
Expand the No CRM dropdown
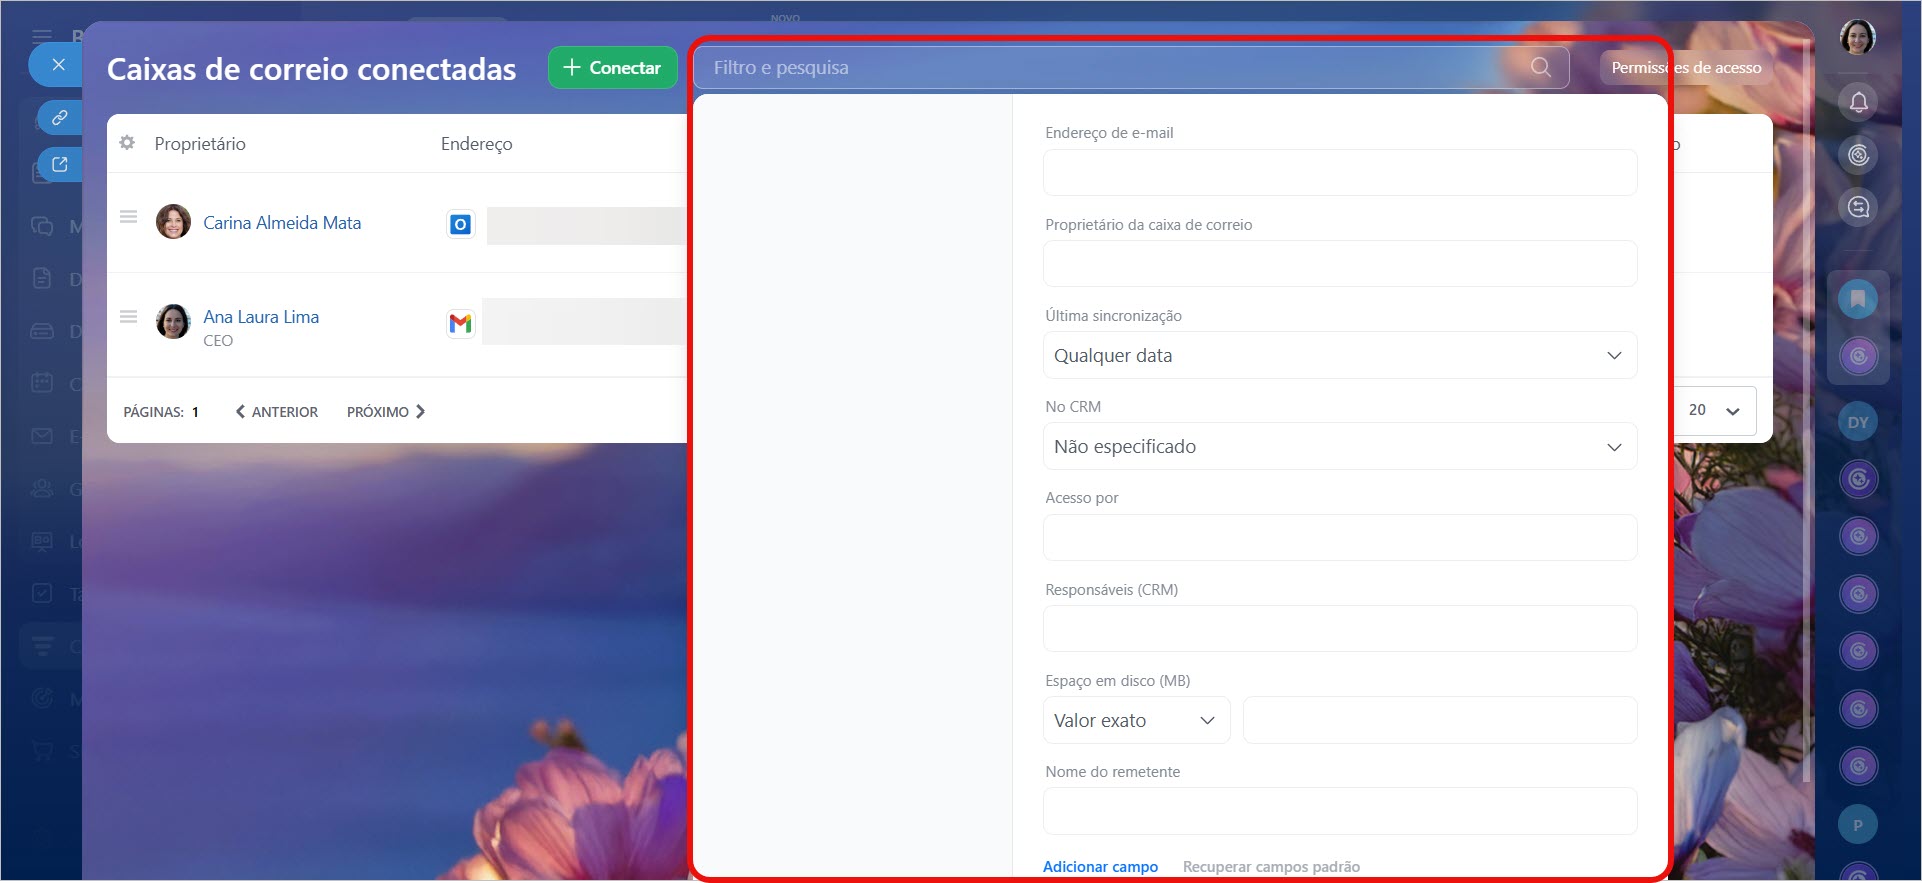pyautogui.click(x=1339, y=447)
